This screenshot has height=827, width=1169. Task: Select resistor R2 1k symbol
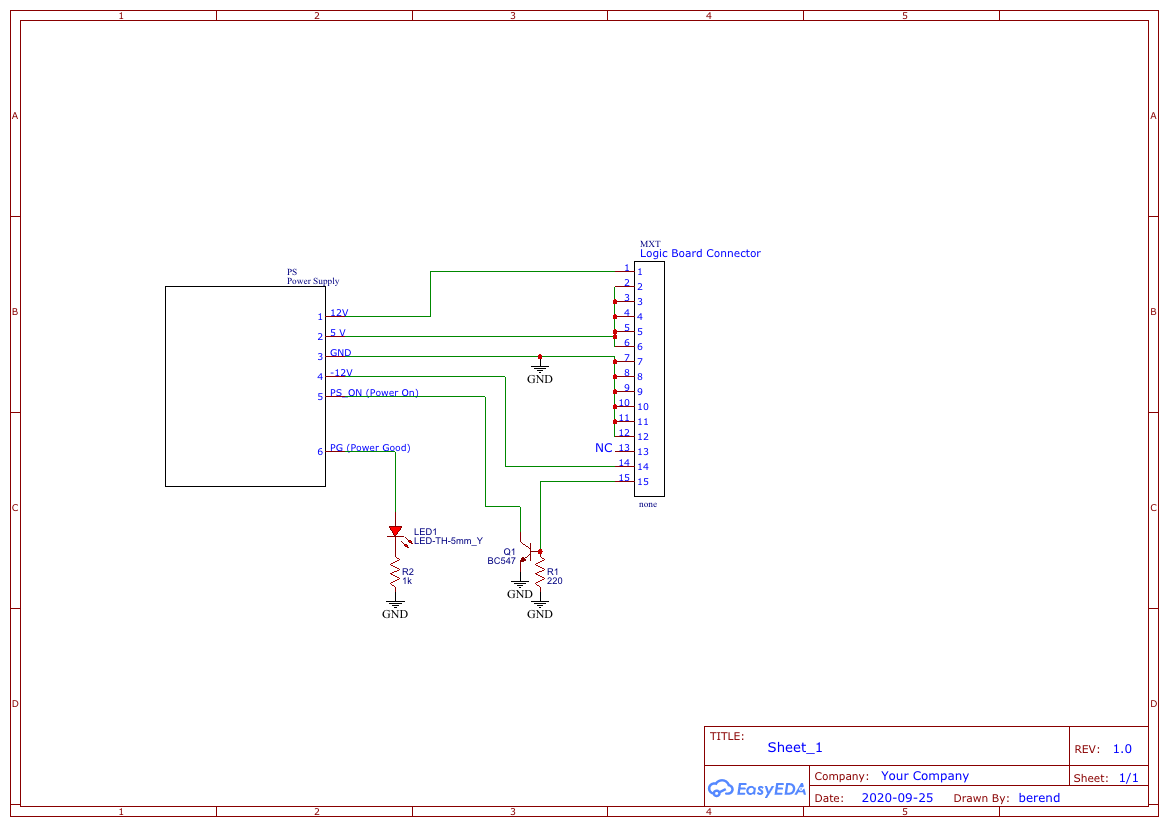[x=395, y=574]
